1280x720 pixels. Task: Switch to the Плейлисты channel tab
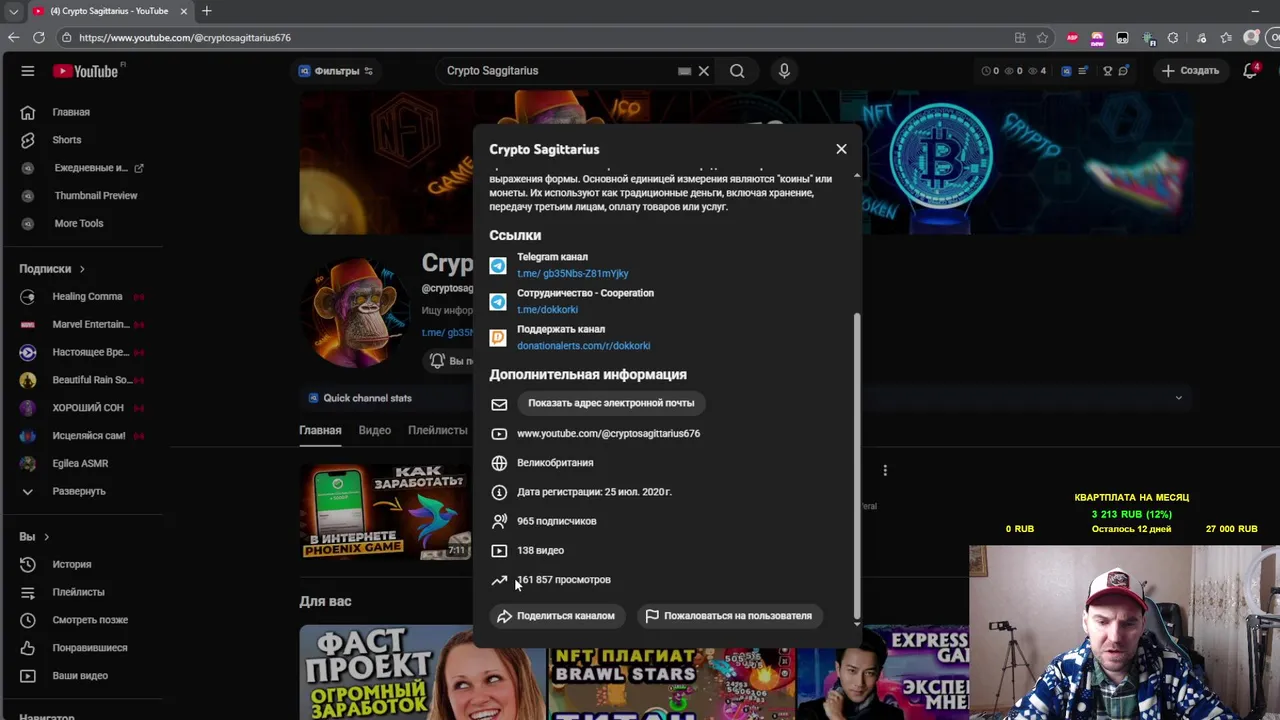[x=438, y=430]
